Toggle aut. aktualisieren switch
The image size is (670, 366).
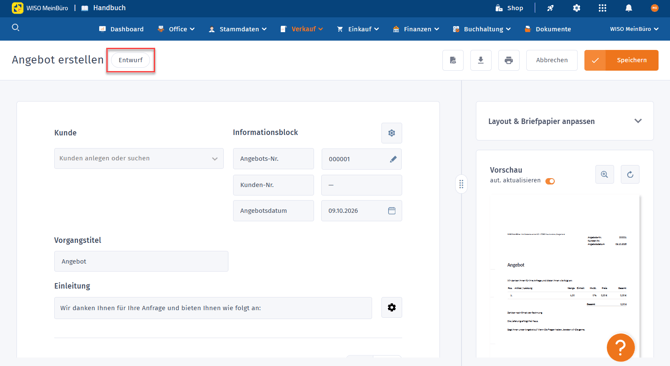[550, 181]
